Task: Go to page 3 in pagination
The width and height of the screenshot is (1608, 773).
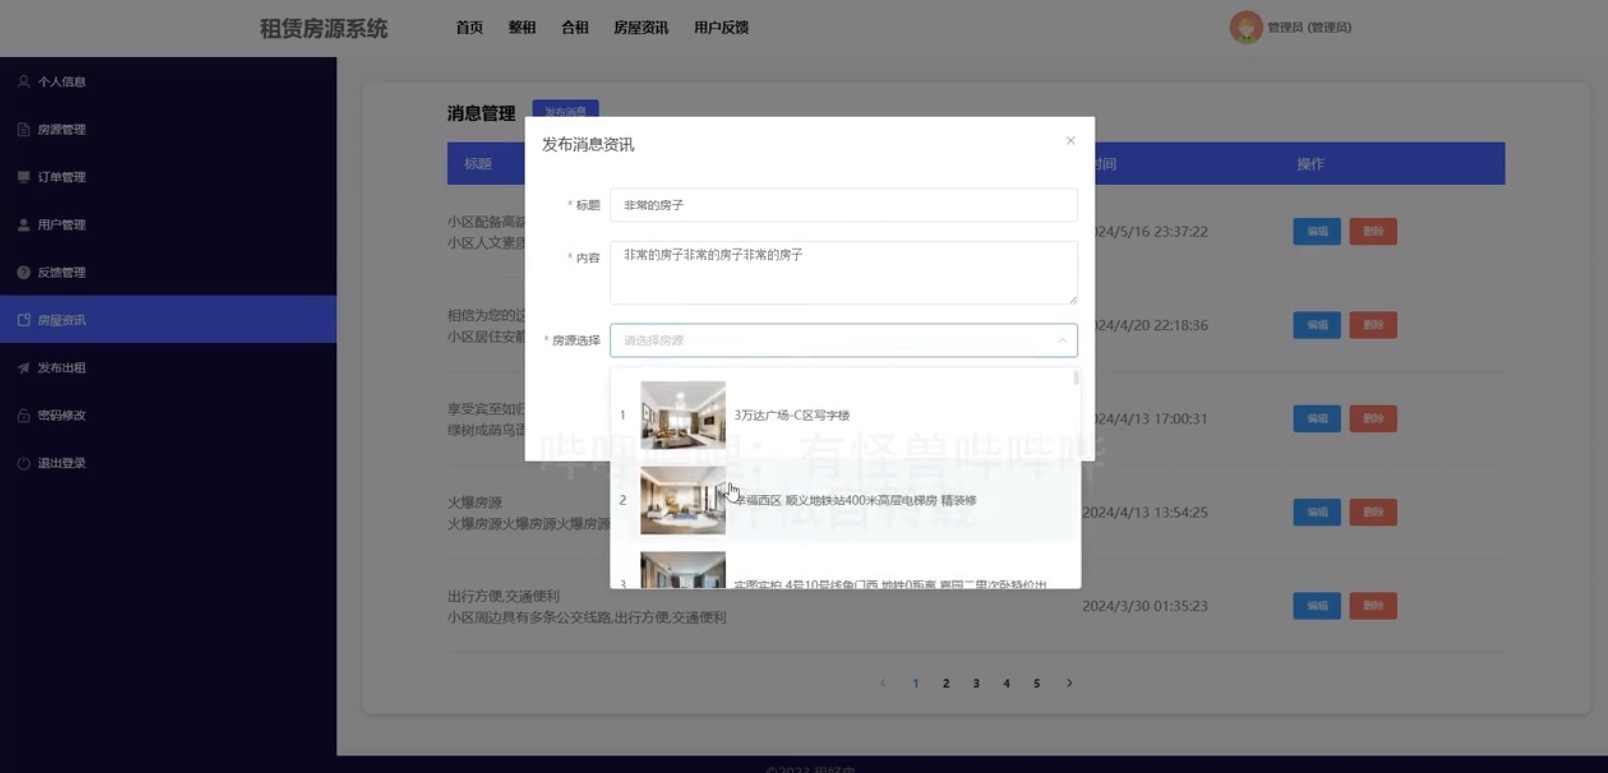Action: pos(976,683)
